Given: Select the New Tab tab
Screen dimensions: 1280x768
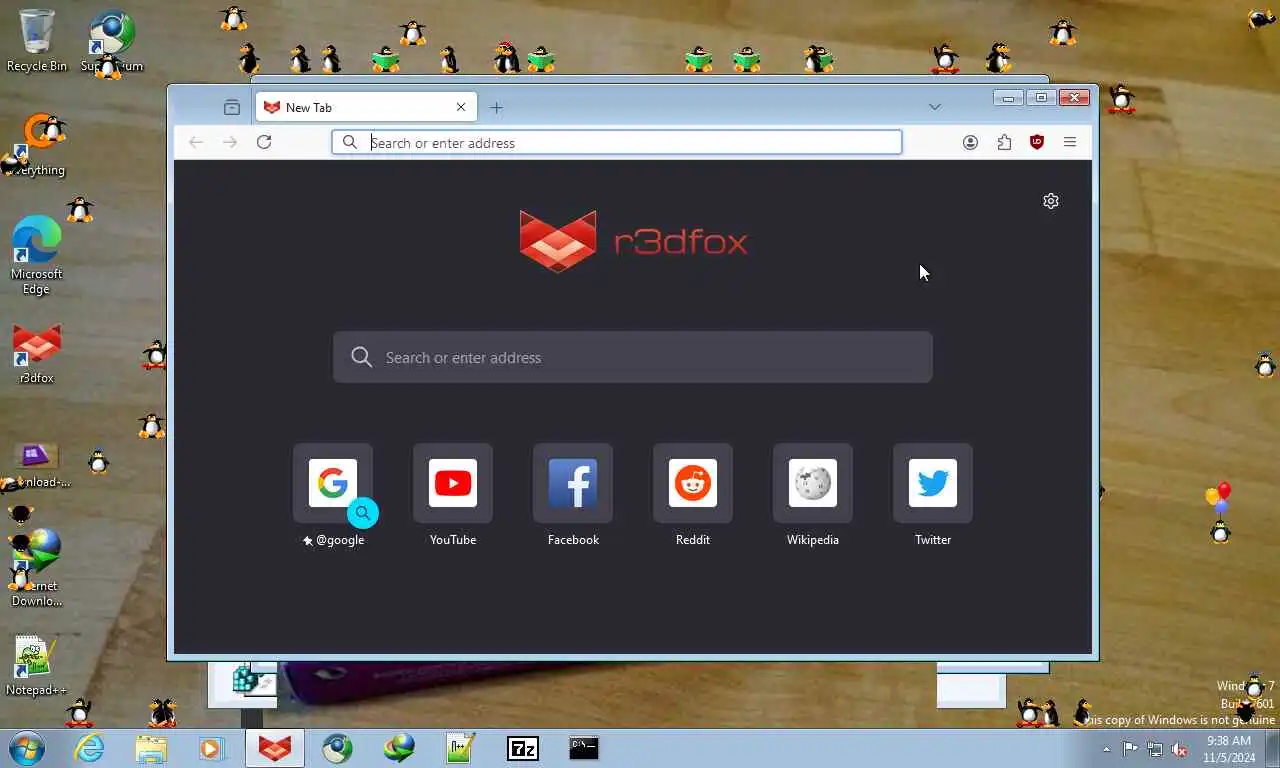Looking at the screenshot, I should click(x=366, y=107).
